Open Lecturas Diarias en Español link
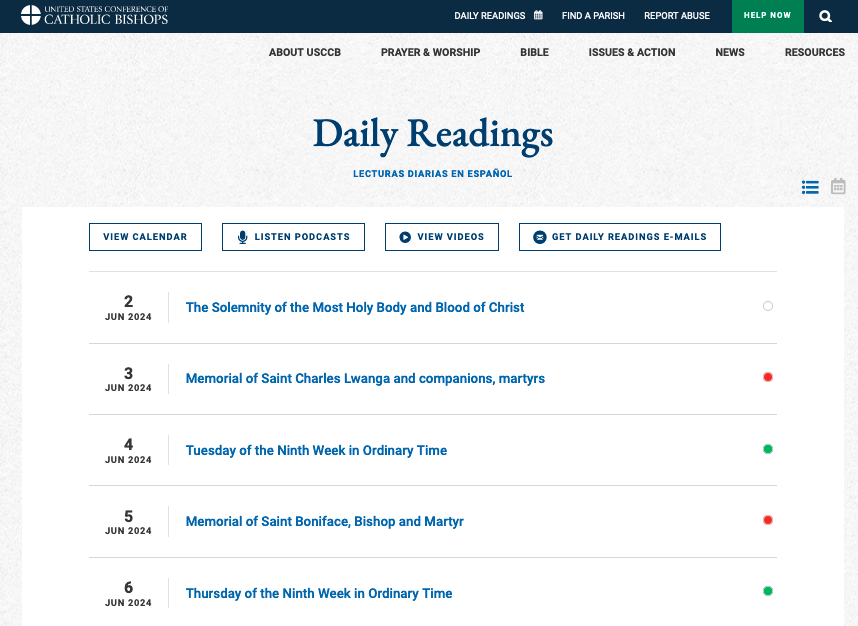 click(x=432, y=173)
